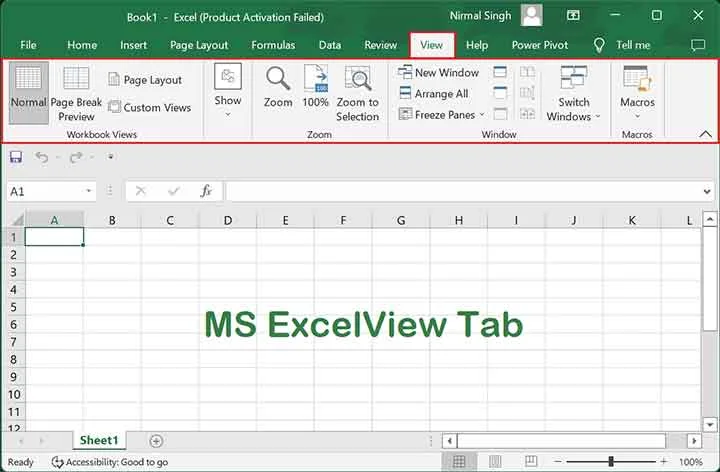720x472 pixels.
Task: Zoom out with minus button
Action: [x=557, y=461]
